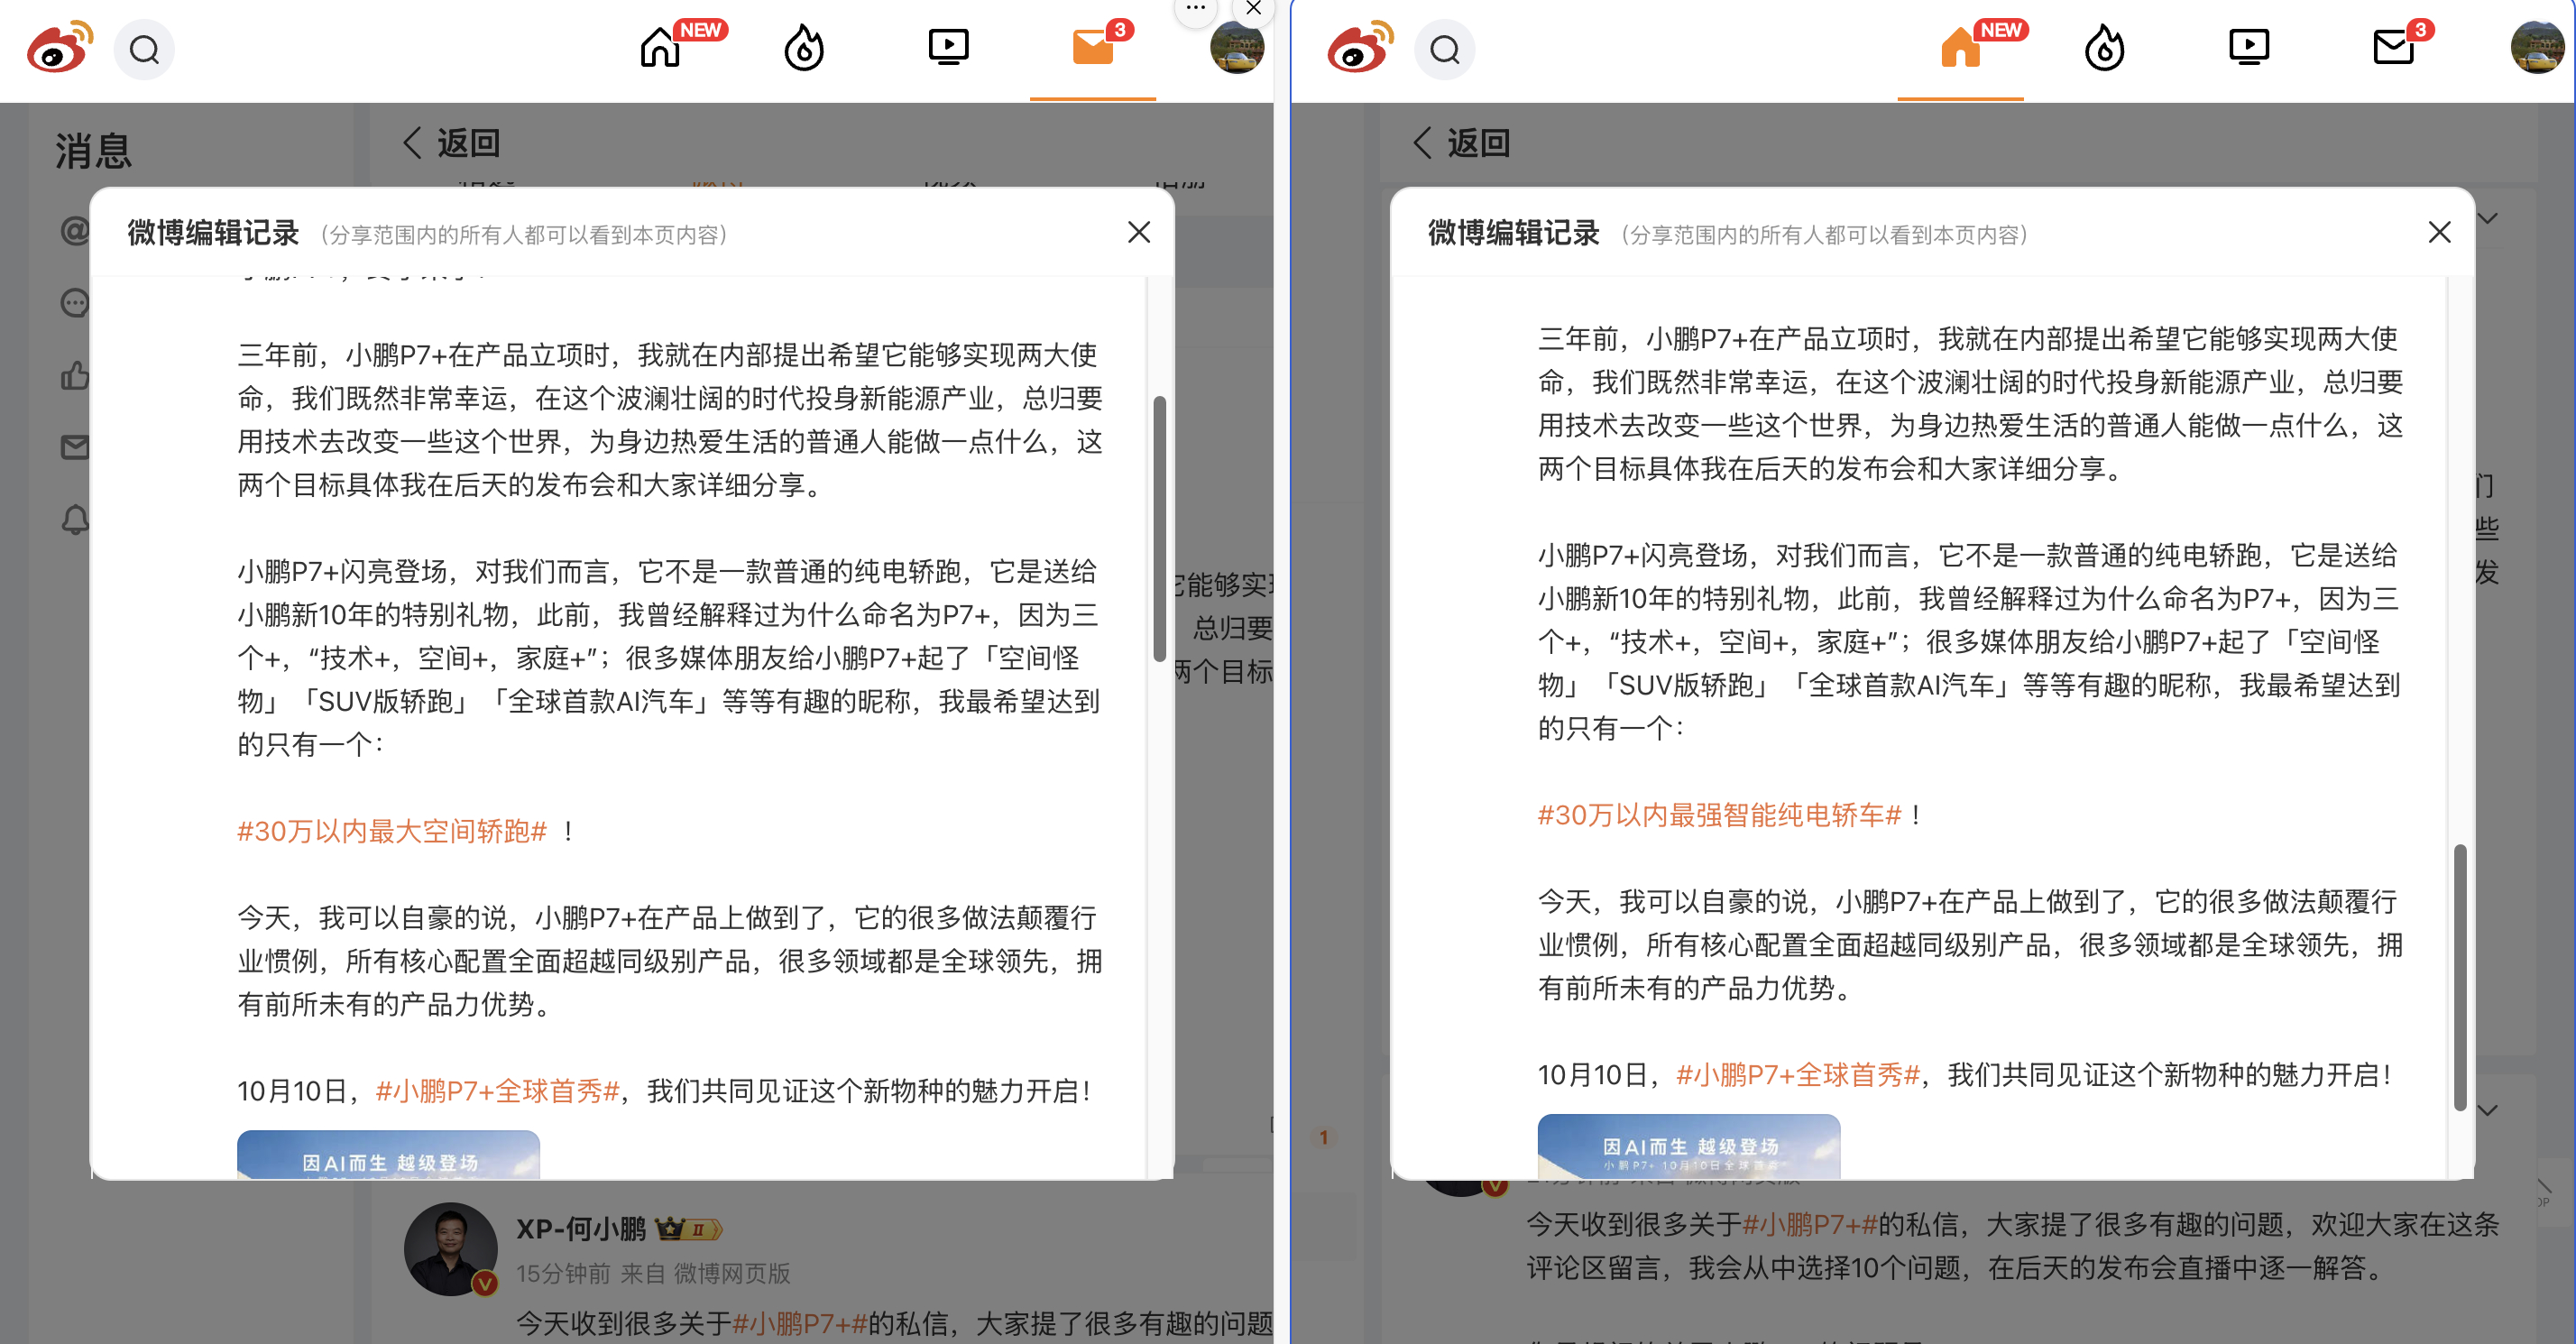Viewport: 2576px width, 1344px height.
Task: Click #小鹏P7+# hashtag in right window post
Action: [1810, 1224]
